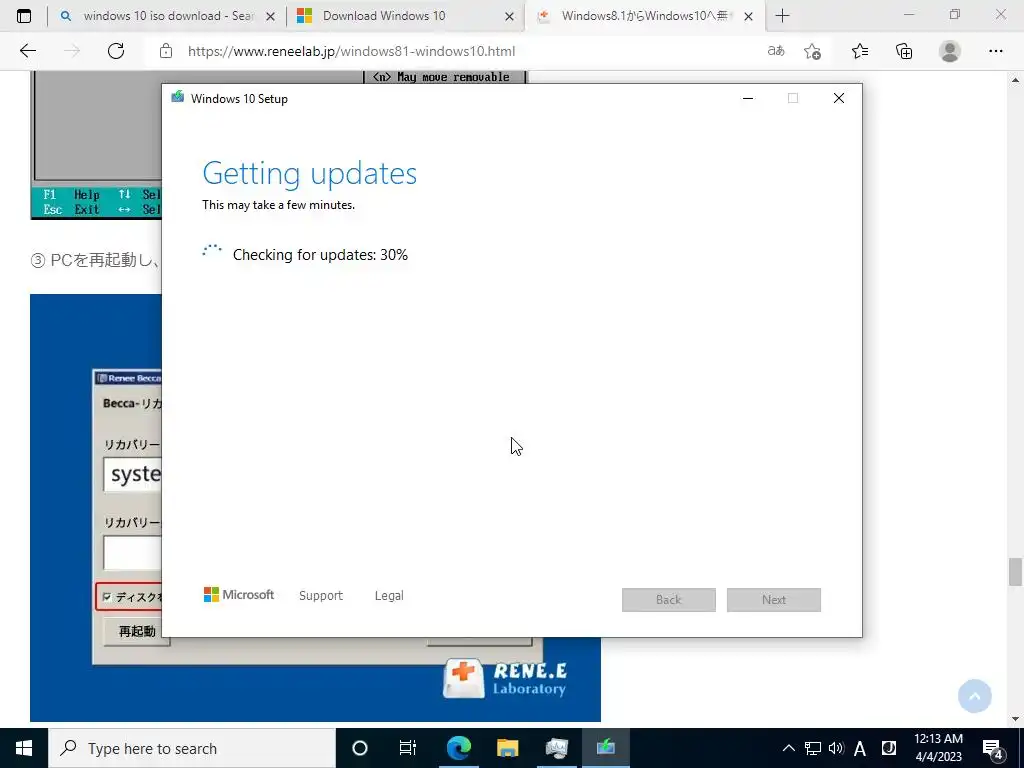The image size is (1024, 768).
Task: Click the Next button in Setup
Action: [774, 600]
